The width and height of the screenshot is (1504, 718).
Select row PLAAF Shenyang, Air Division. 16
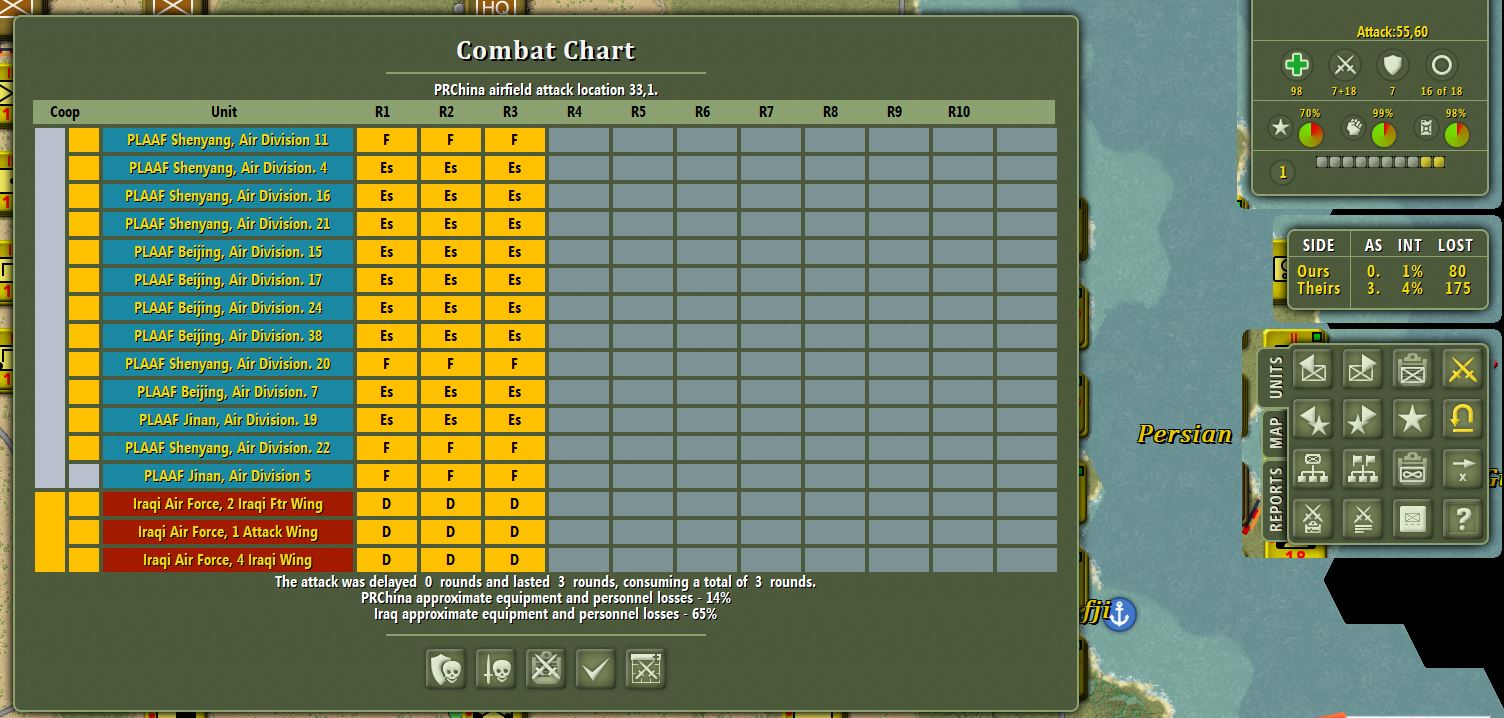coord(228,196)
